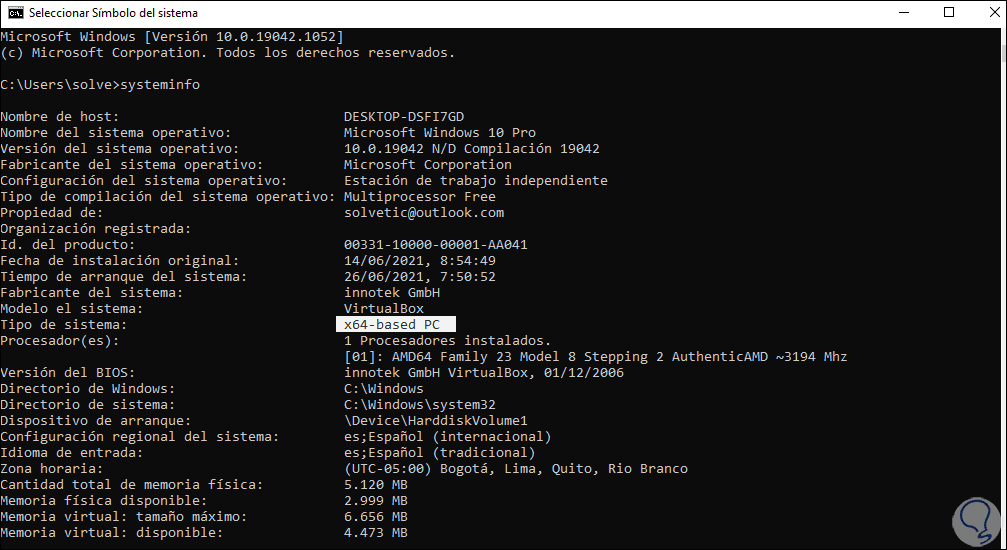This screenshot has width=1007, height=550.
Task: Click virtual memory maximum '6.656 MB'
Action: (x=376, y=517)
